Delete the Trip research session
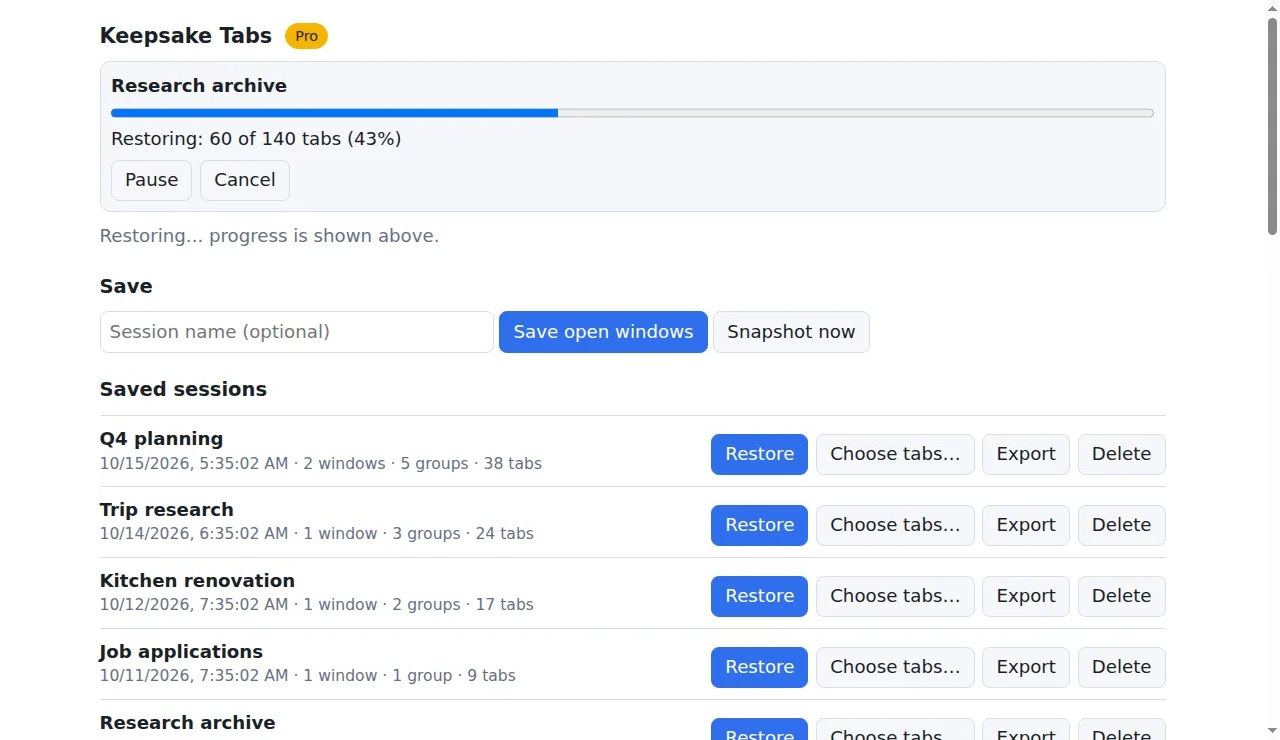Image resolution: width=1280 pixels, height=740 pixels. [x=1121, y=525]
